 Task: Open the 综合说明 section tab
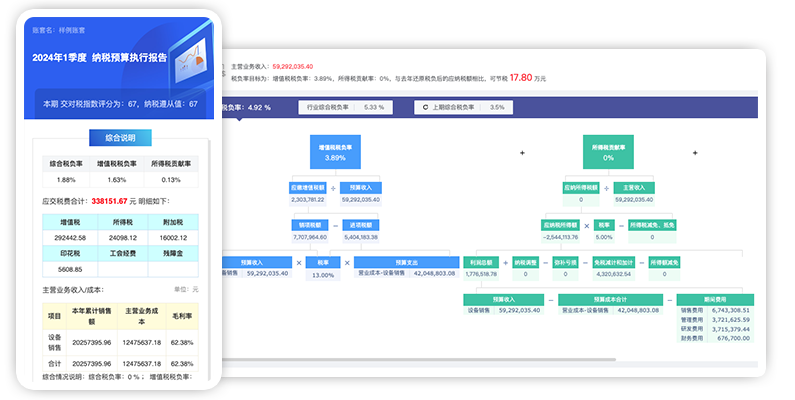pyautogui.click(x=120, y=138)
